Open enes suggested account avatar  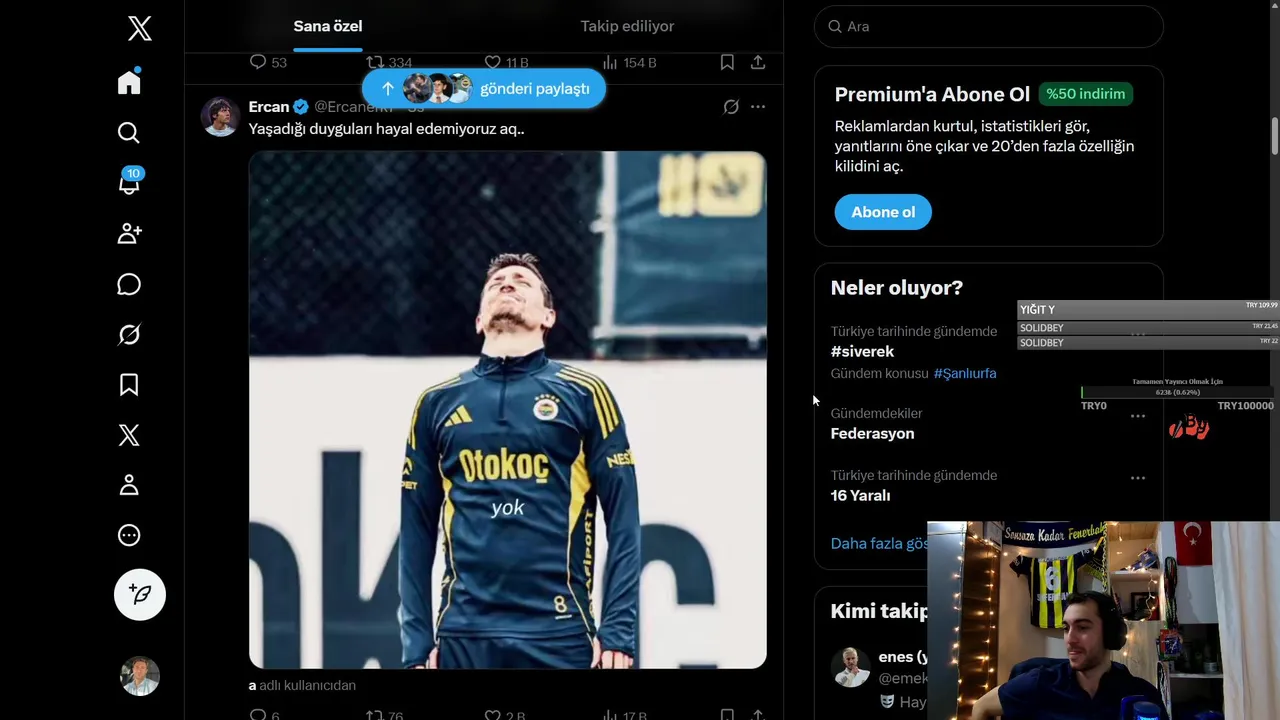[851, 667]
